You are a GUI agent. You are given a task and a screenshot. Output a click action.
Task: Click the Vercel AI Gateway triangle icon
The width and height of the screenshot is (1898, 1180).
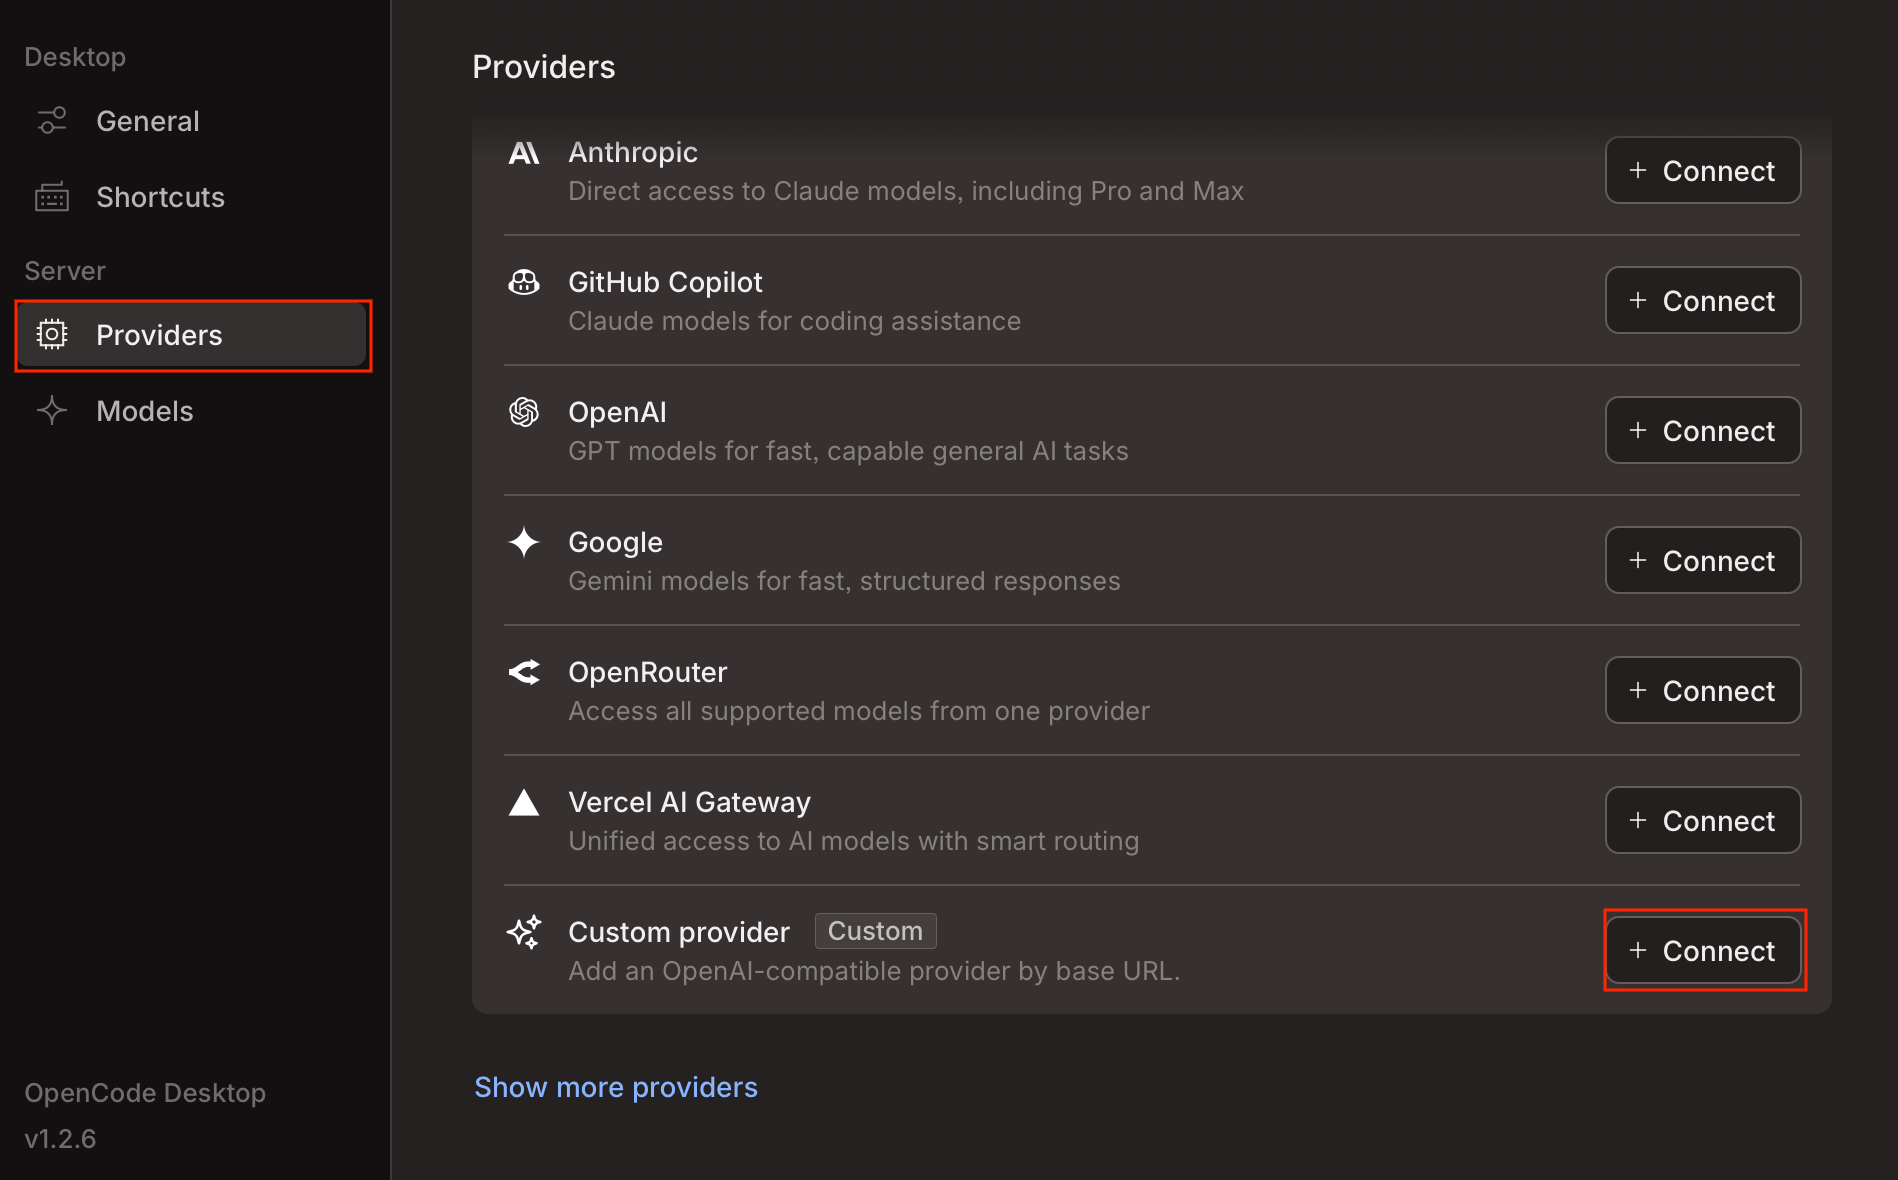[x=524, y=802]
